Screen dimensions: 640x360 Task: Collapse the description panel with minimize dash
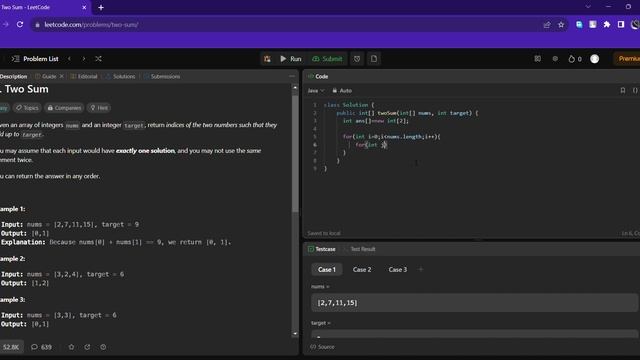291,76
